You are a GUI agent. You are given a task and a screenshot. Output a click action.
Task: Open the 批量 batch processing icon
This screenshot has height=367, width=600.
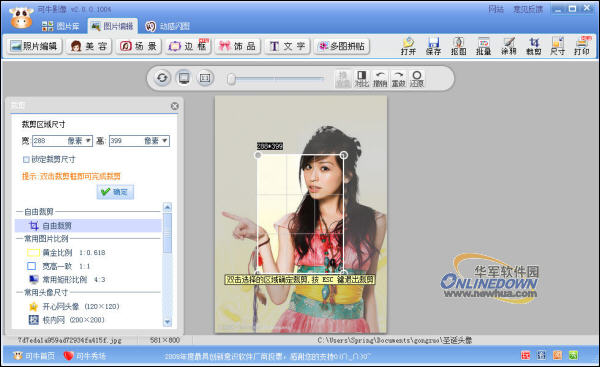[x=483, y=46]
